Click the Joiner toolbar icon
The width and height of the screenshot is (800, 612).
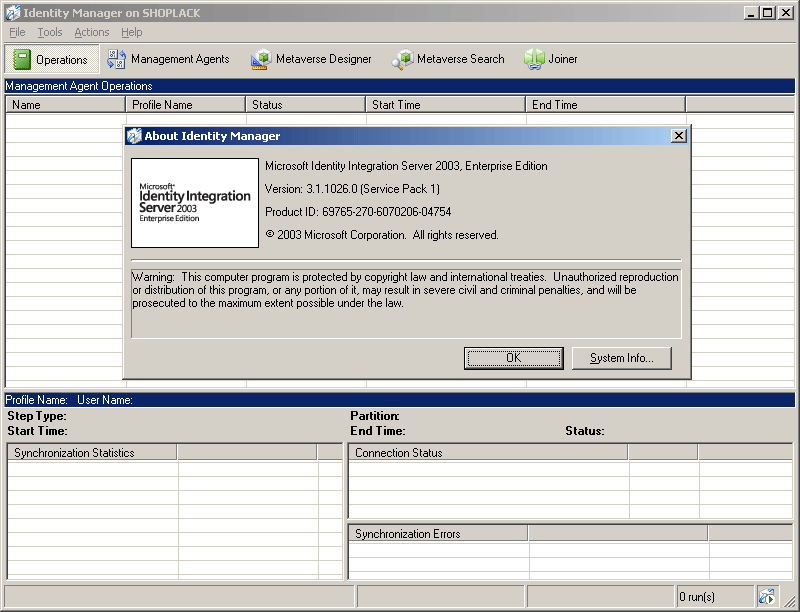(x=534, y=59)
